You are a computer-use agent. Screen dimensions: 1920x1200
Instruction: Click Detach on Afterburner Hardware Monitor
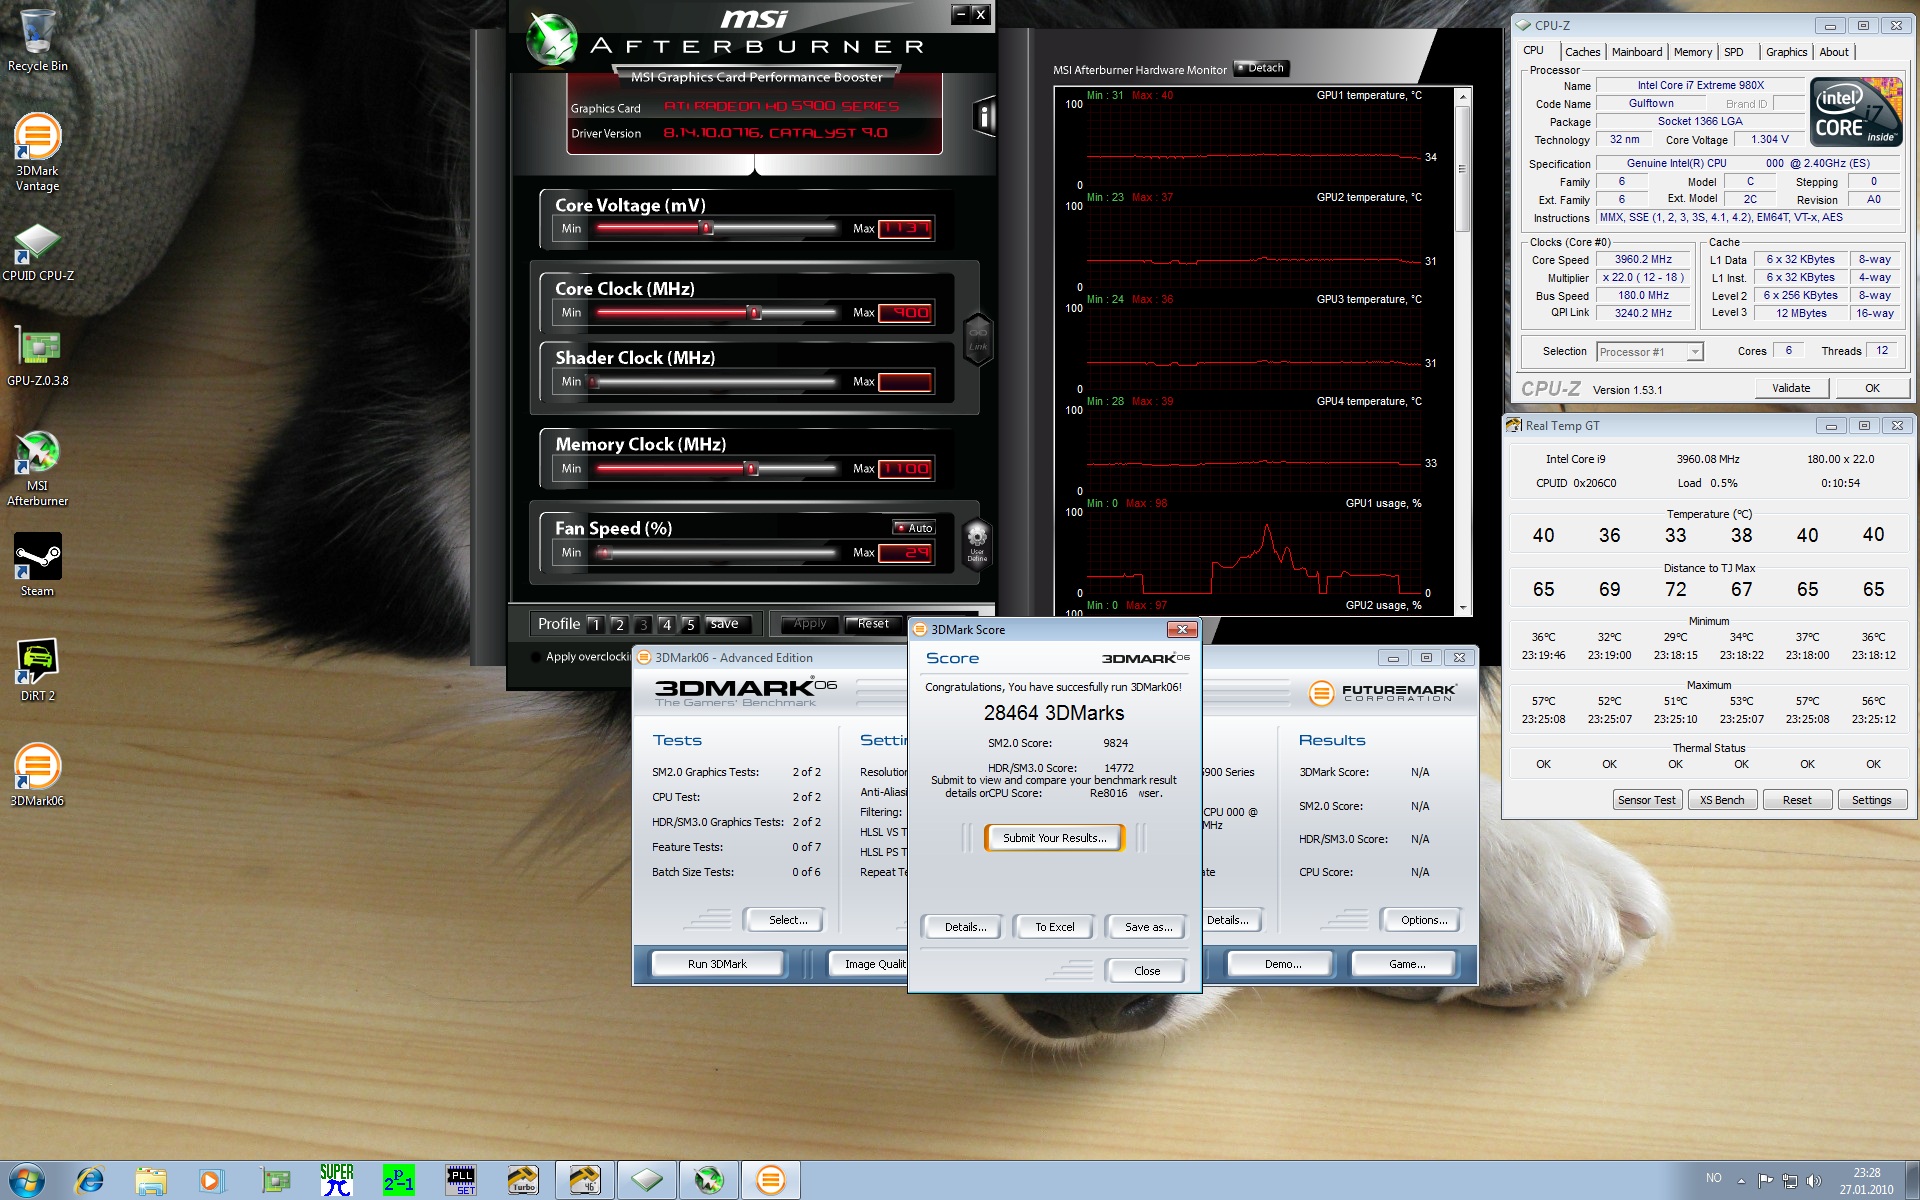click(x=1261, y=68)
